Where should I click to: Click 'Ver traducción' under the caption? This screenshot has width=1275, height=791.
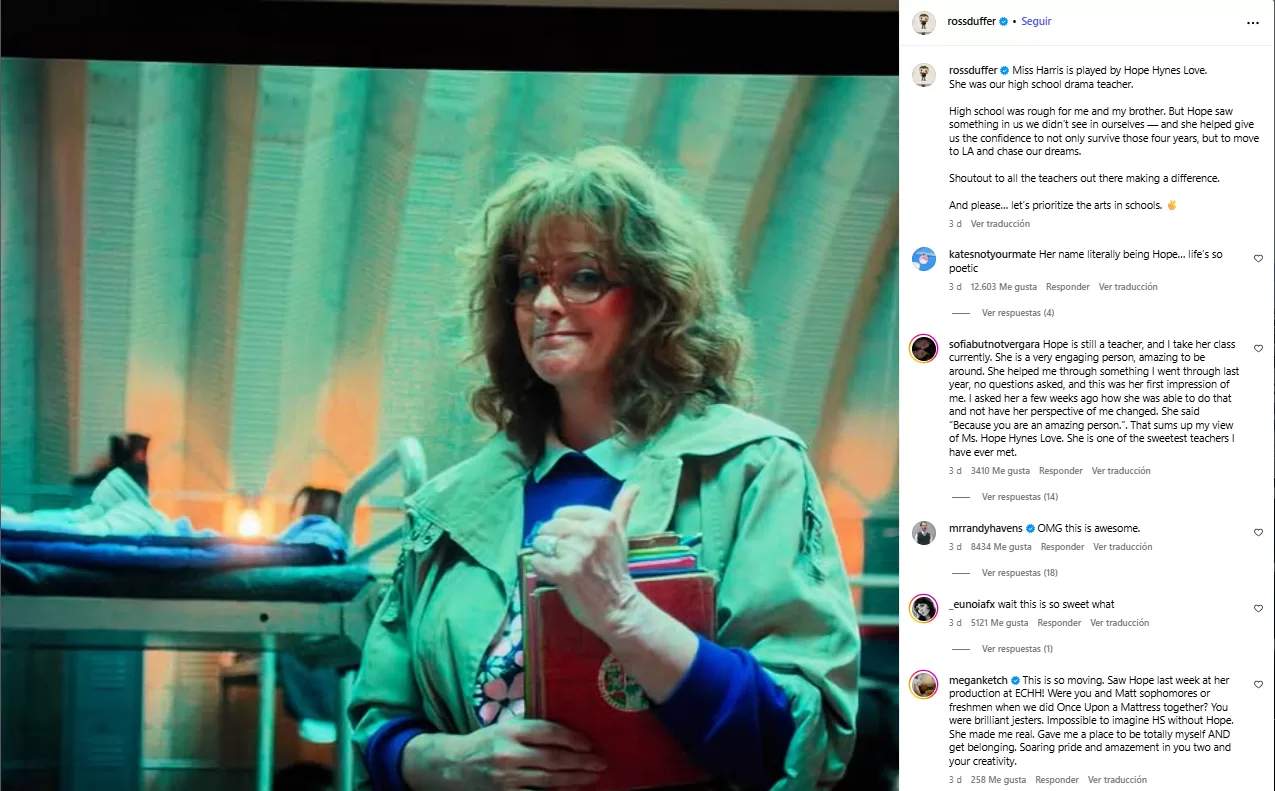[1000, 224]
